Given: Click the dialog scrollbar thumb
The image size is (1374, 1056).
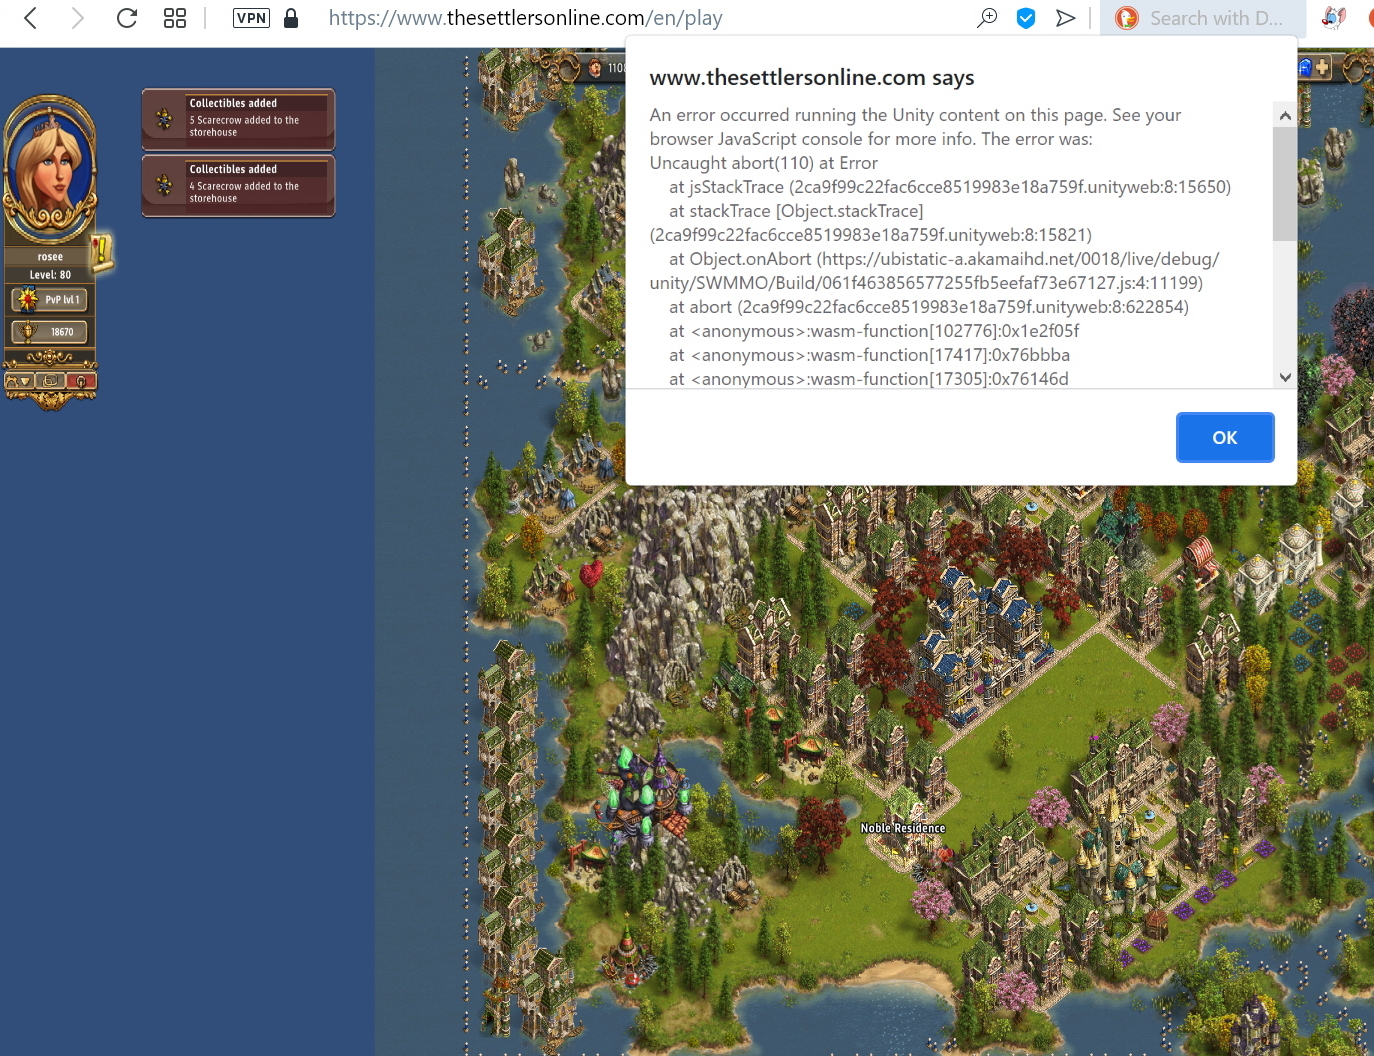Looking at the screenshot, I should [1285, 184].
